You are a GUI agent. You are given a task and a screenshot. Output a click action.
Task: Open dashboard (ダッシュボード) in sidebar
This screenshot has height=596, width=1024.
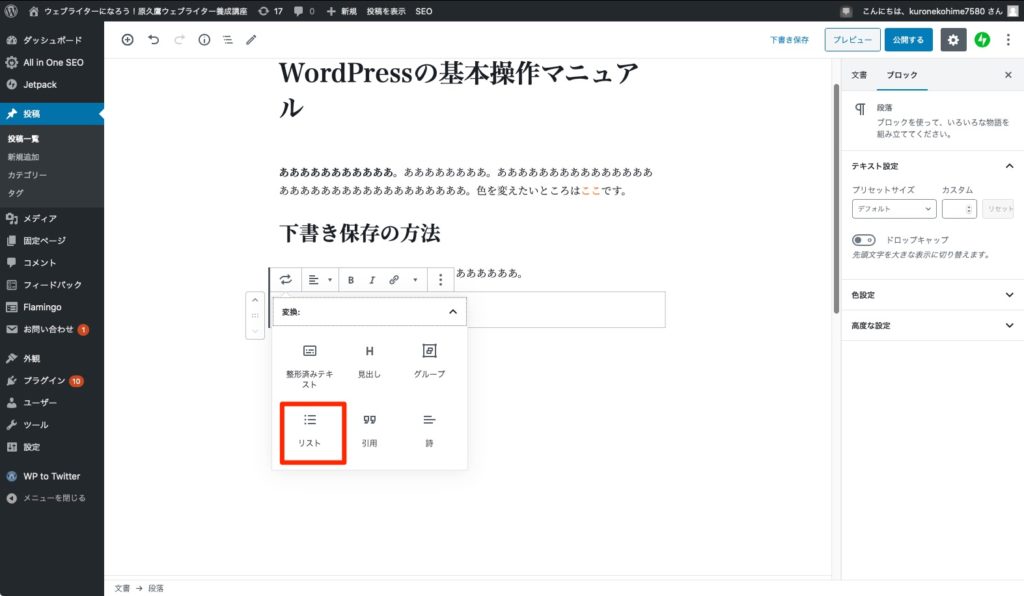point(52,40)
